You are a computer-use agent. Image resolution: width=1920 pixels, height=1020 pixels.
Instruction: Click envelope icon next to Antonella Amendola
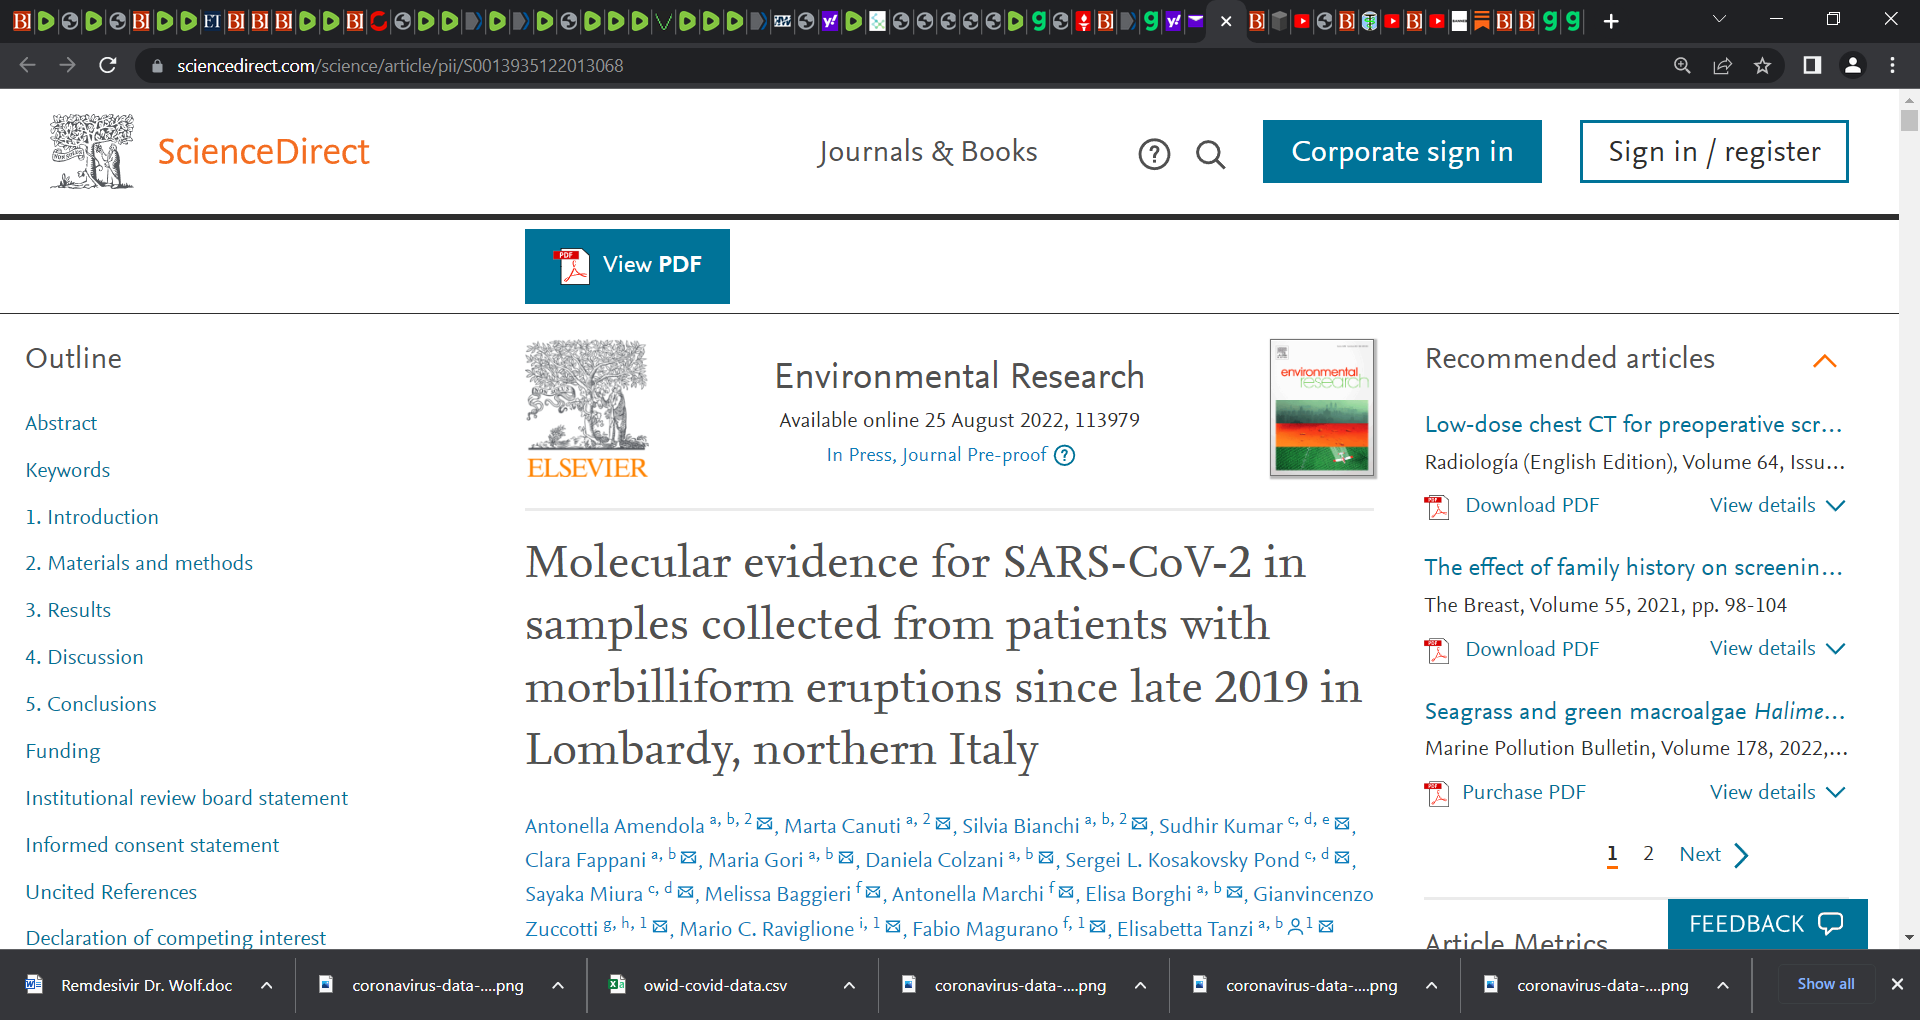(765, 824)
